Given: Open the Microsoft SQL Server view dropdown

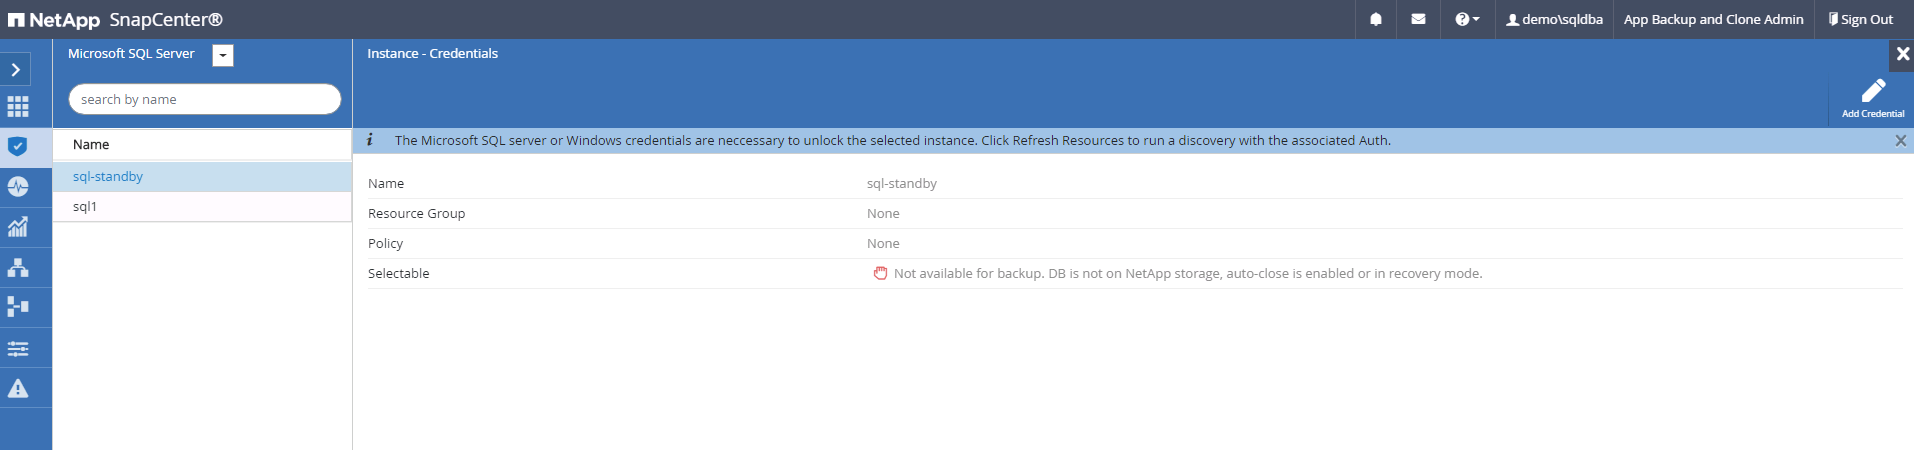Looking at the screenshot, I should (223, 56).
